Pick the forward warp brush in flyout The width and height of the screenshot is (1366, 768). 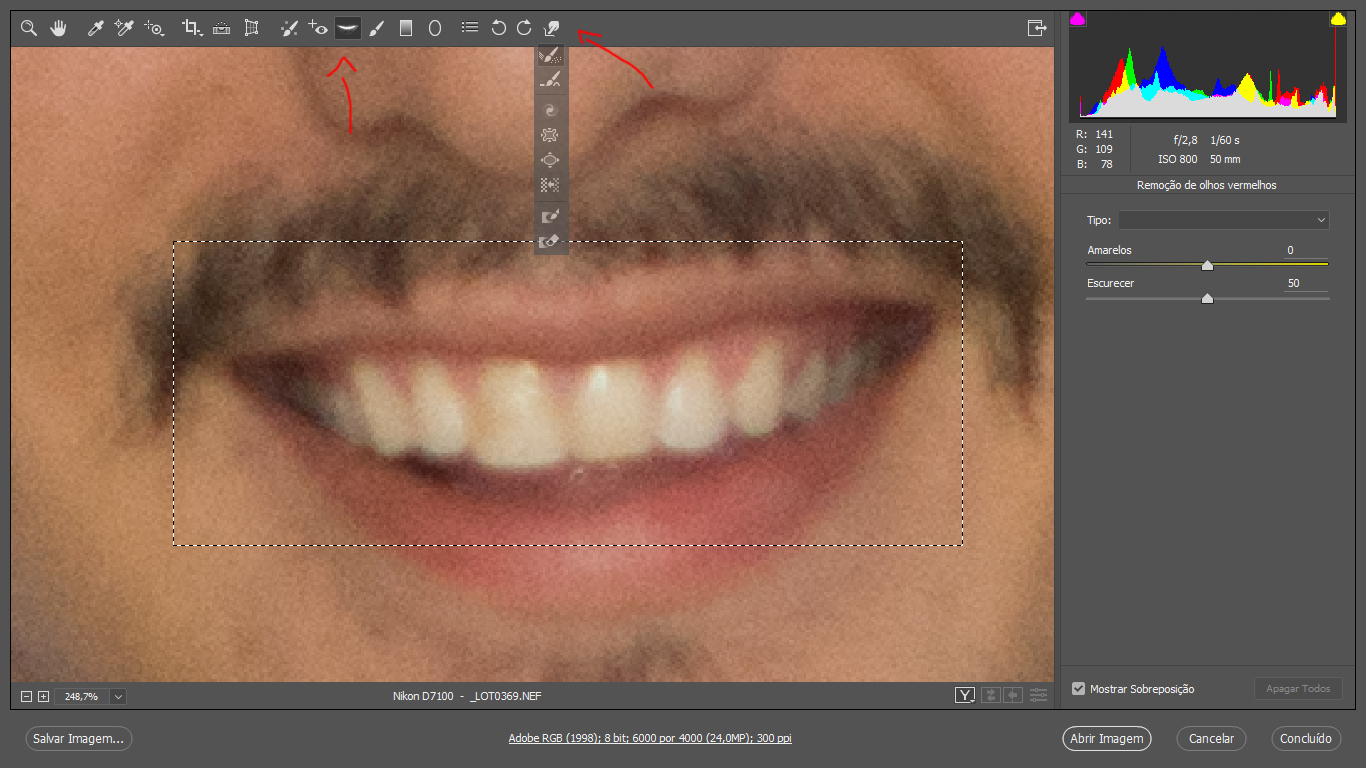(x=551, y=56)
